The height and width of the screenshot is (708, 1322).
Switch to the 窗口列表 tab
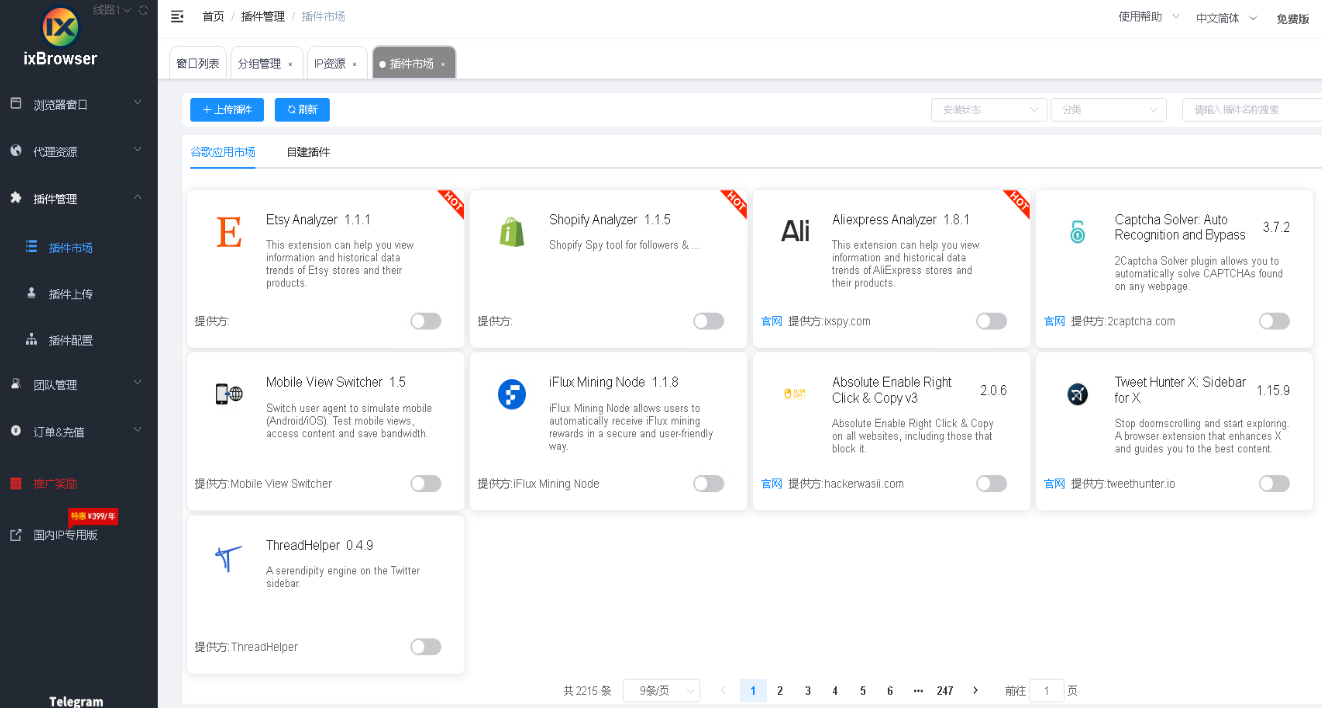[198, 63]
